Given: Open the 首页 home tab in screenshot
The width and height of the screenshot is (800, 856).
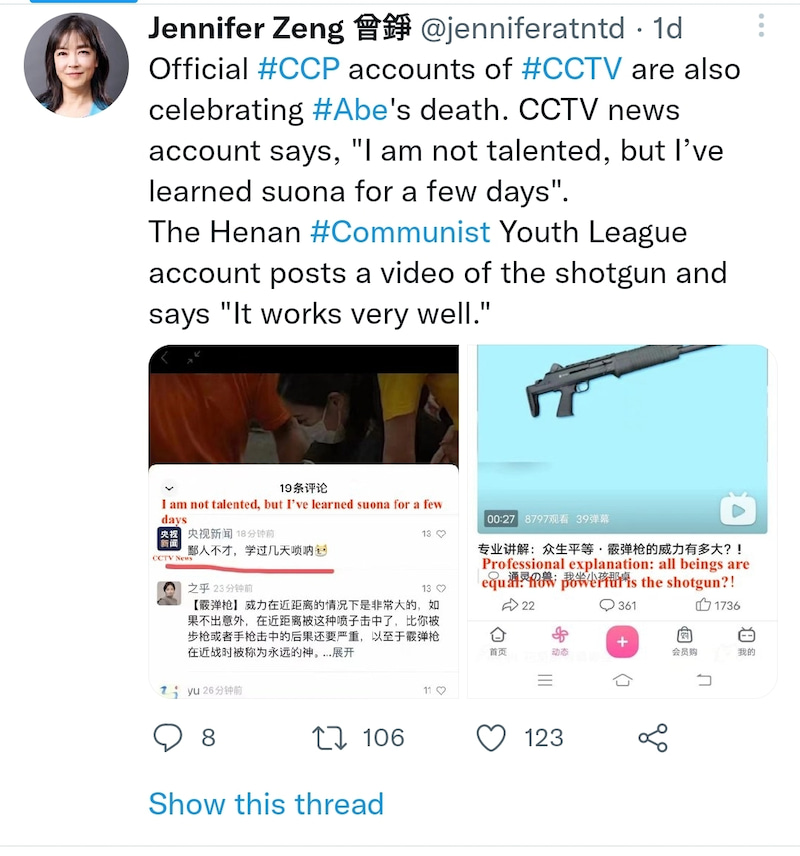Looking at the screenshot, I should point(497,641).
